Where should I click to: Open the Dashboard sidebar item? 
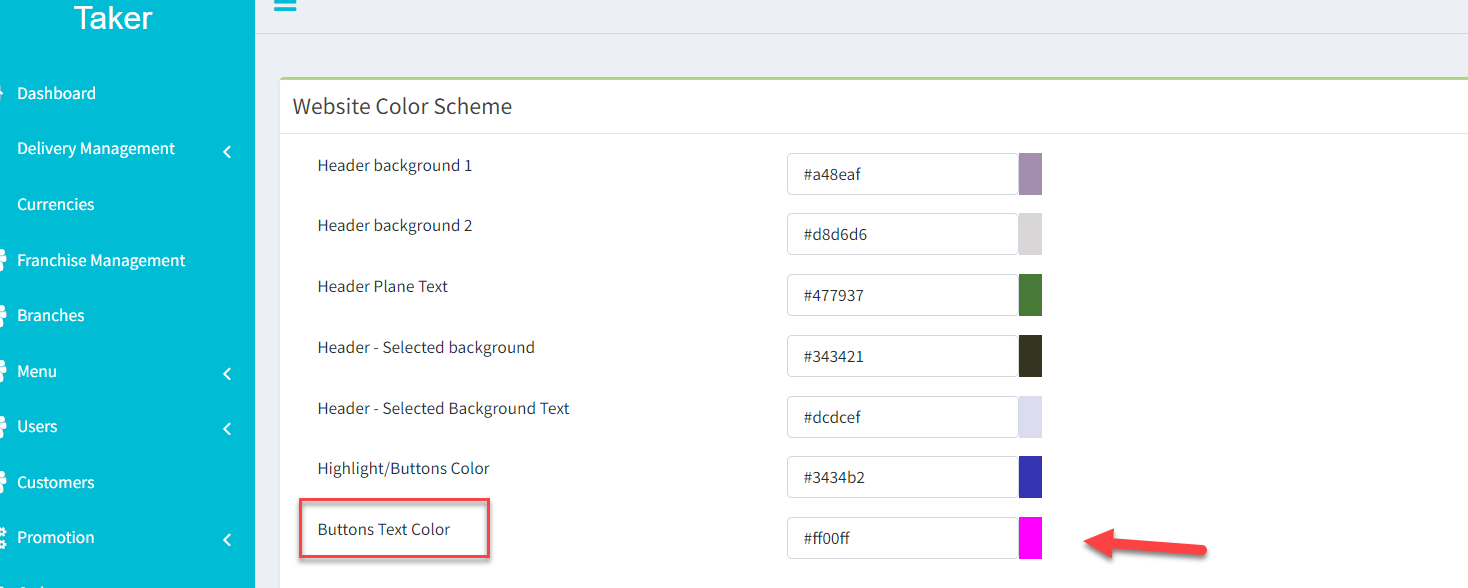(x=57, y=93)
